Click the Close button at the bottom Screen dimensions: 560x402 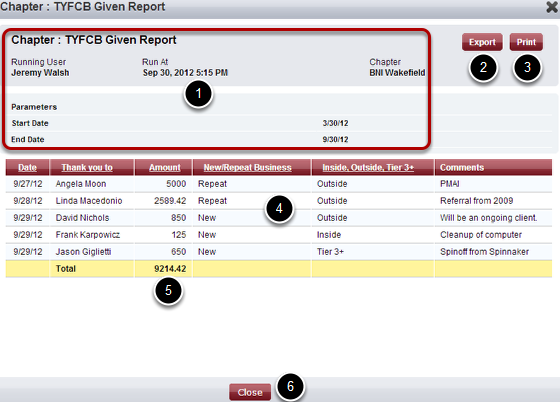(250, 392)
